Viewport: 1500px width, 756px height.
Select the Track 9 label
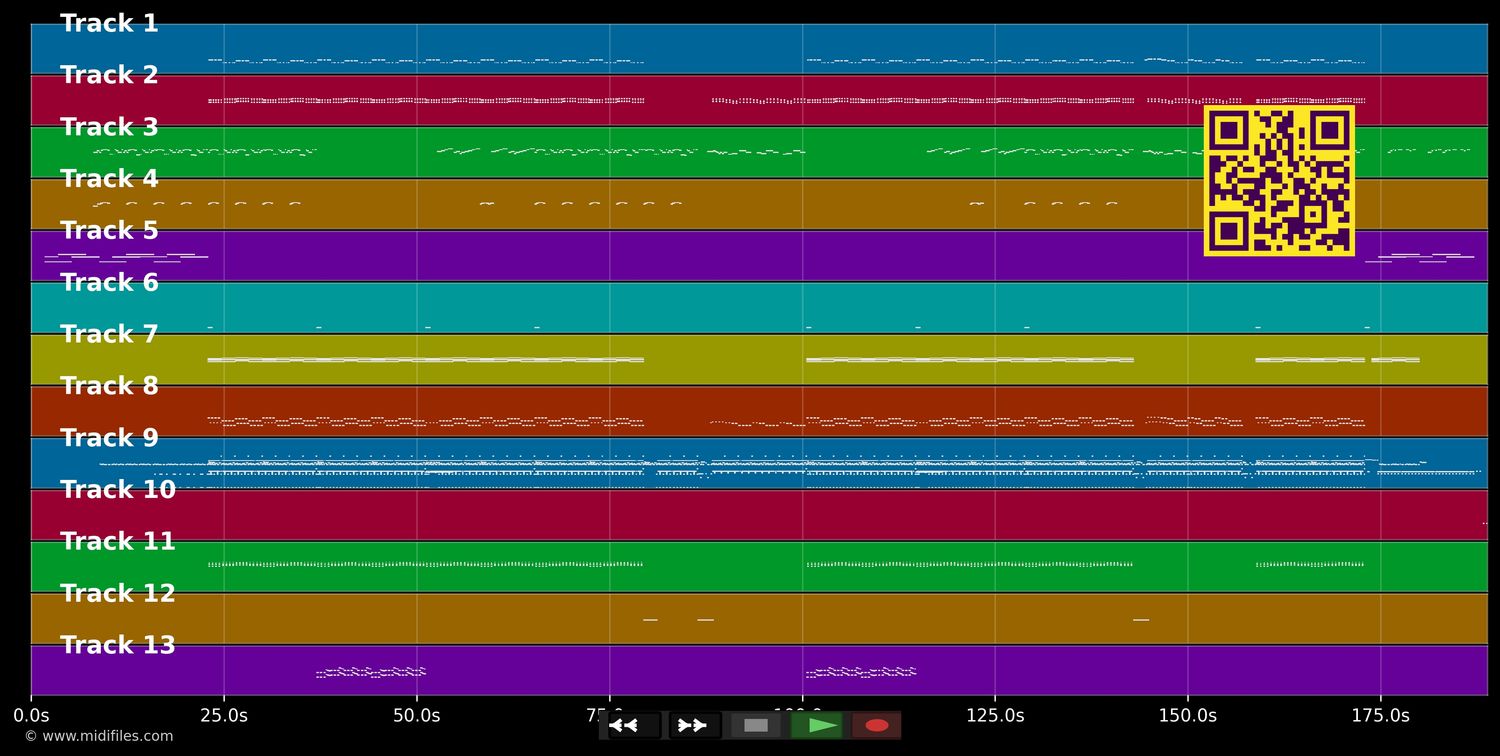tap(109, 438)
